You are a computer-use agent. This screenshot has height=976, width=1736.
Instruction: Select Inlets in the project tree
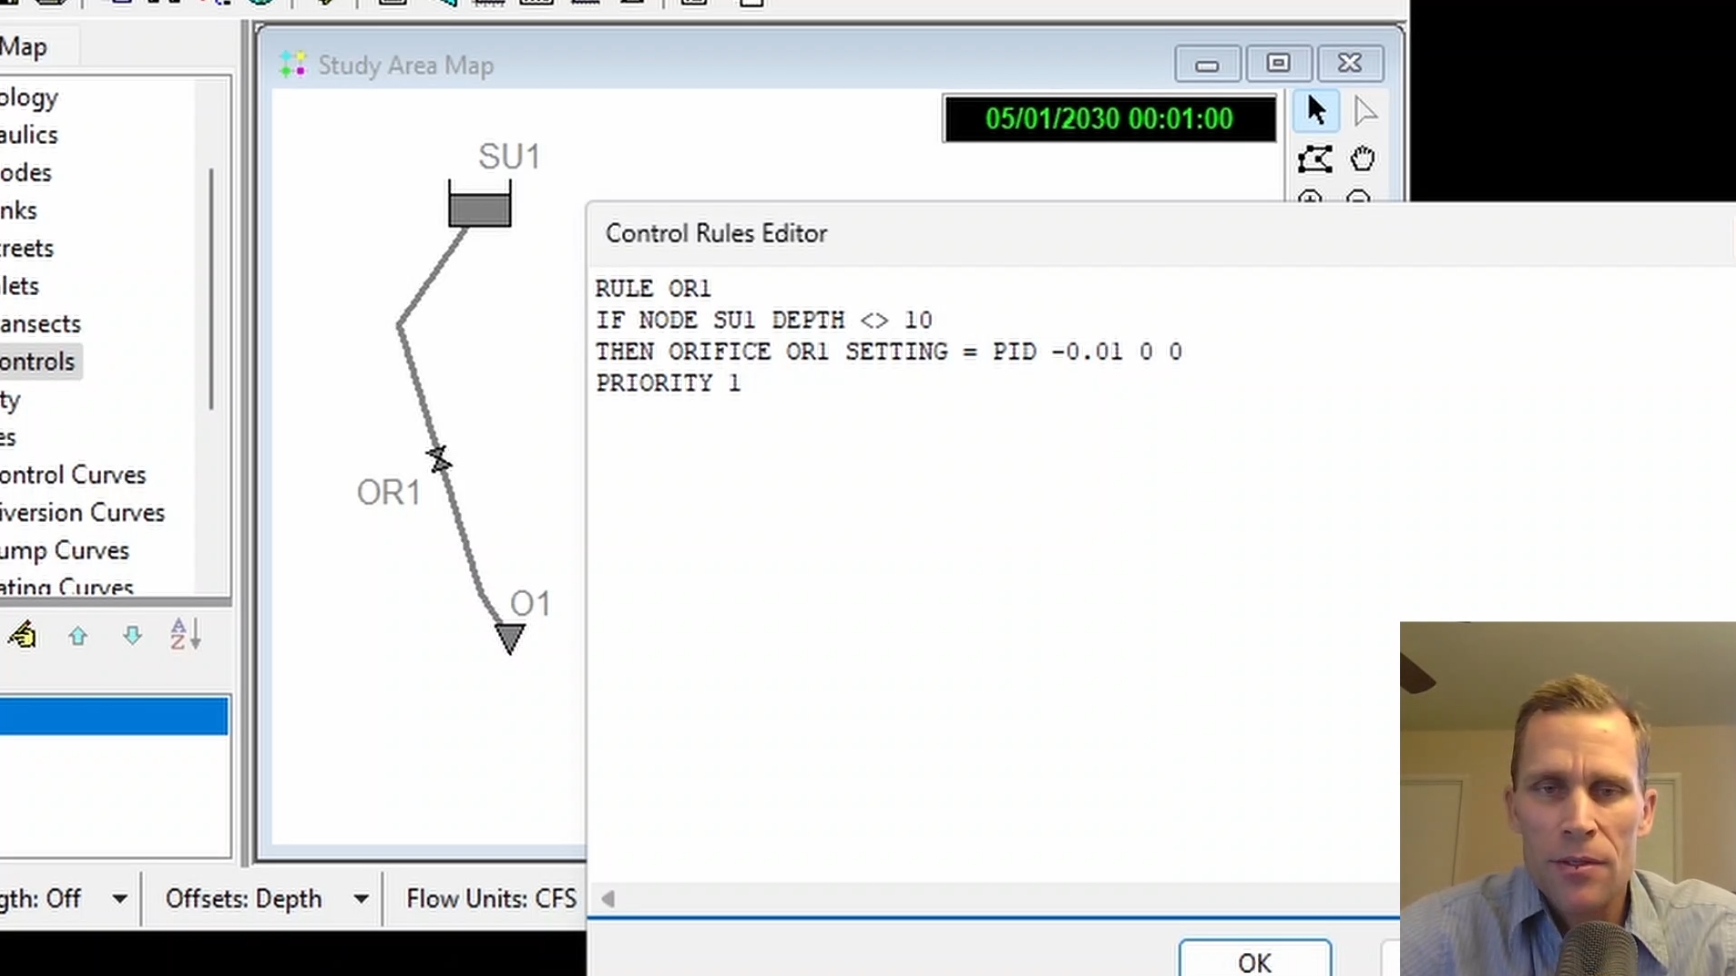pos(20,286)
